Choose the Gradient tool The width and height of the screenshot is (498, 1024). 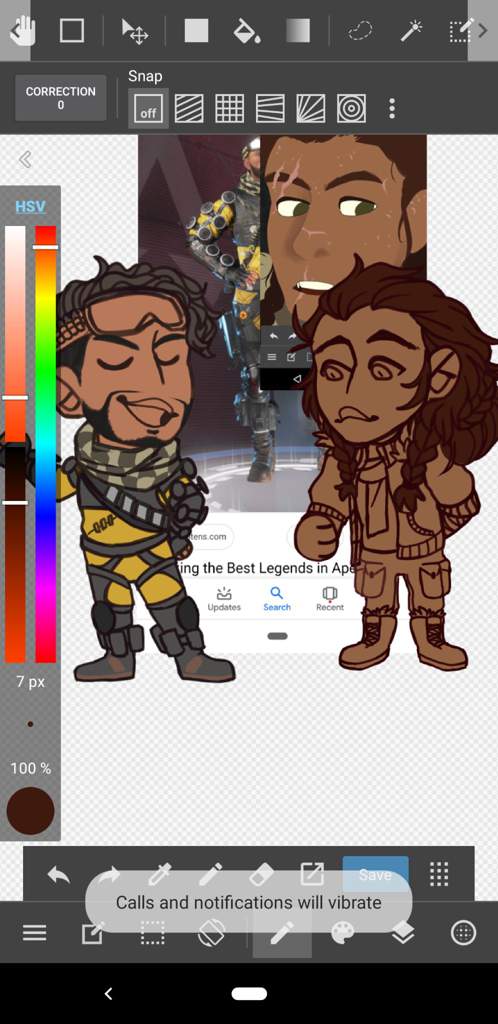[298, 31]
